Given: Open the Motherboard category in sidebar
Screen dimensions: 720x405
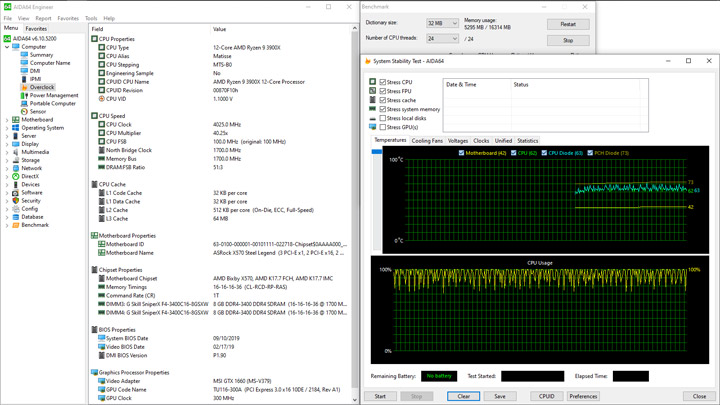Looking at the screenshot, I should [x=37, y=120].
